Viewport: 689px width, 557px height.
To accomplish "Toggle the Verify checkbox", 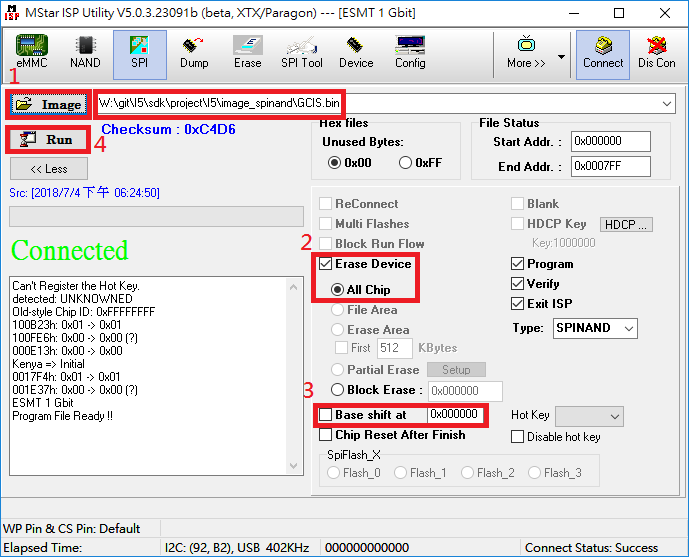I will click(x=517, y=284).
